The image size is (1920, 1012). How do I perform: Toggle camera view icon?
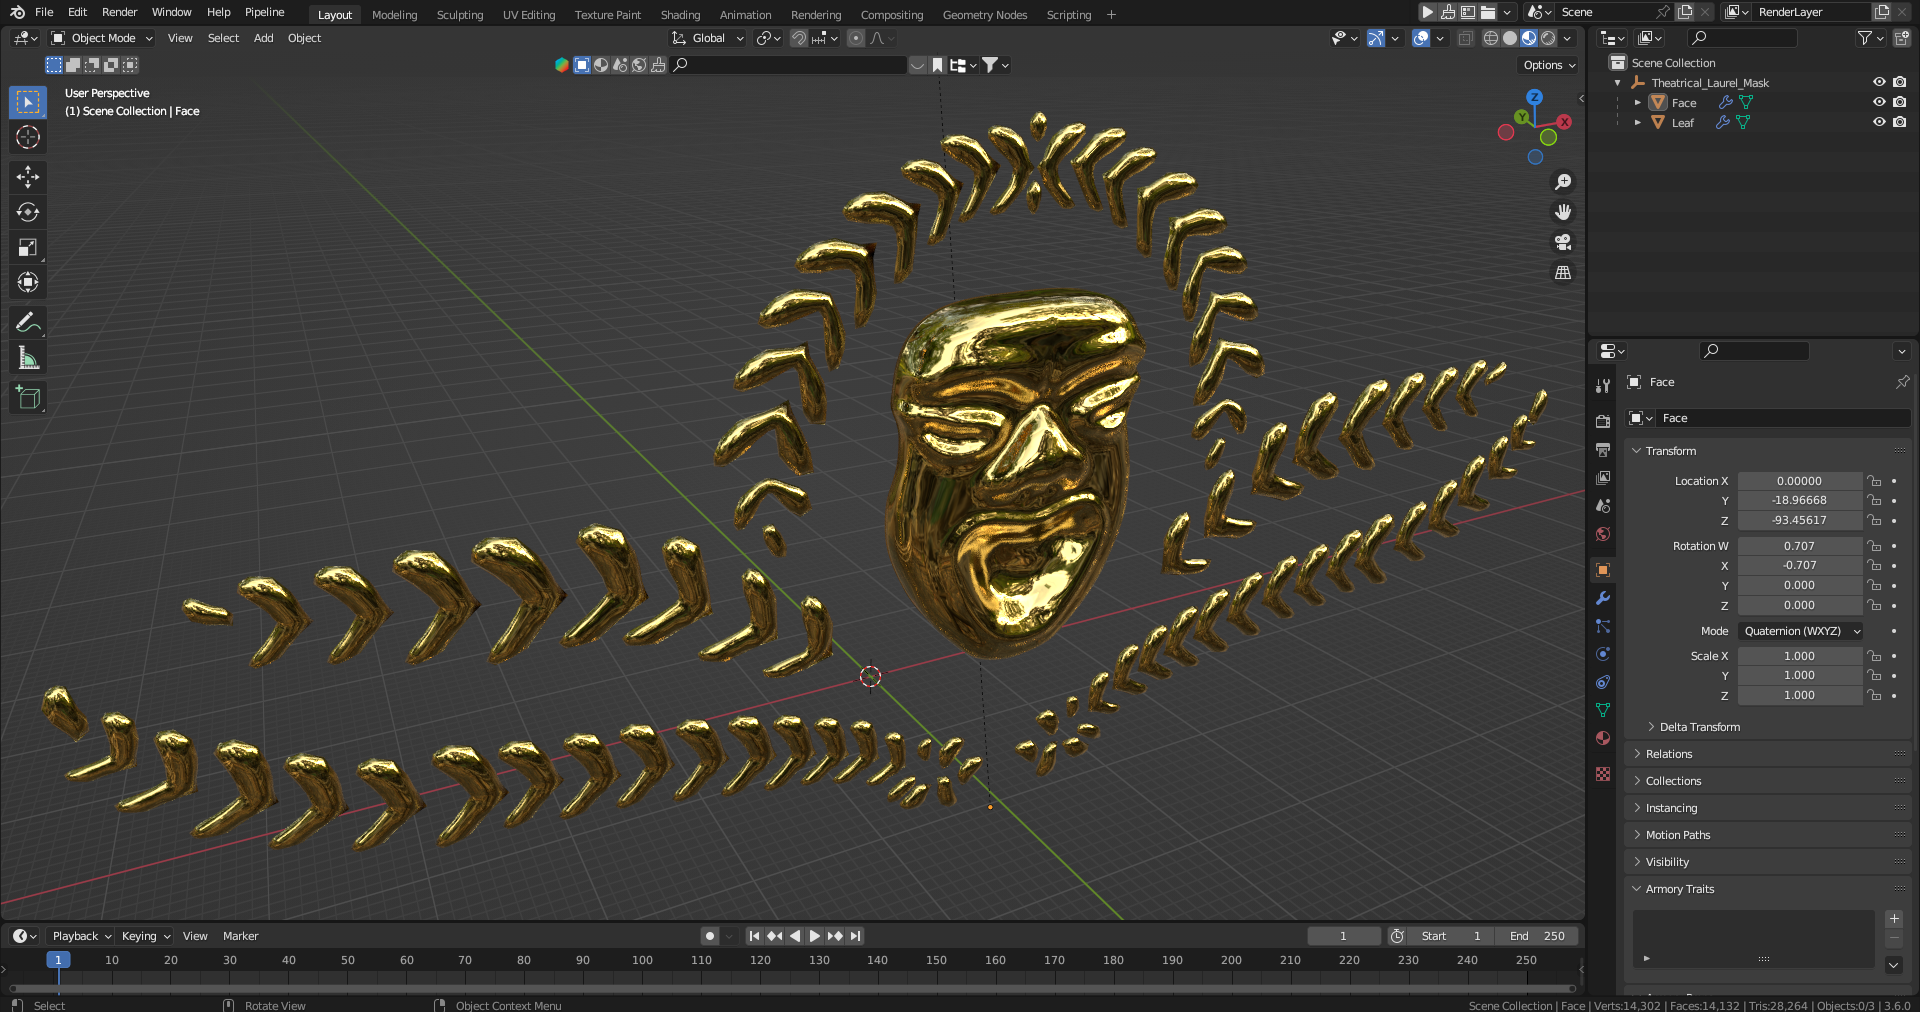1563,242
